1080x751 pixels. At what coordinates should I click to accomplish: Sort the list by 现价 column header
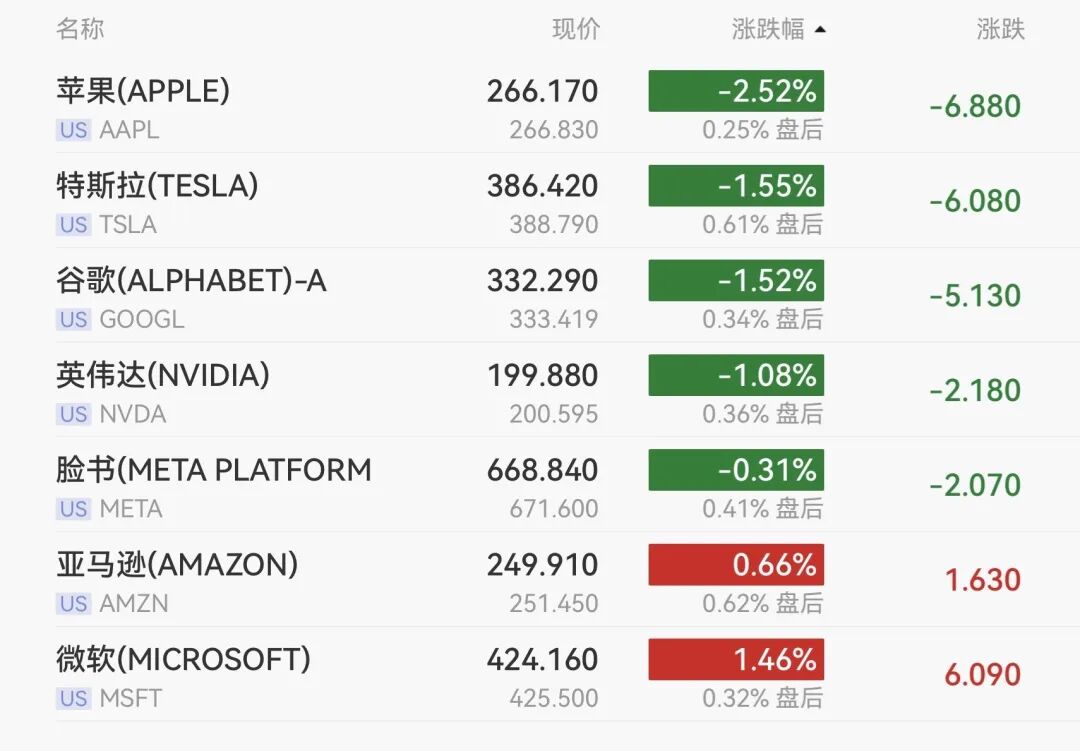click(x=576, y=29)
